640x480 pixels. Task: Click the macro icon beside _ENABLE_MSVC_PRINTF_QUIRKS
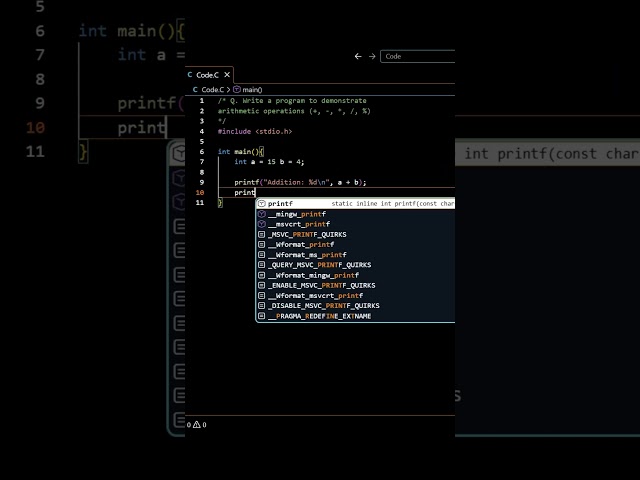click(x=262, y=285)
